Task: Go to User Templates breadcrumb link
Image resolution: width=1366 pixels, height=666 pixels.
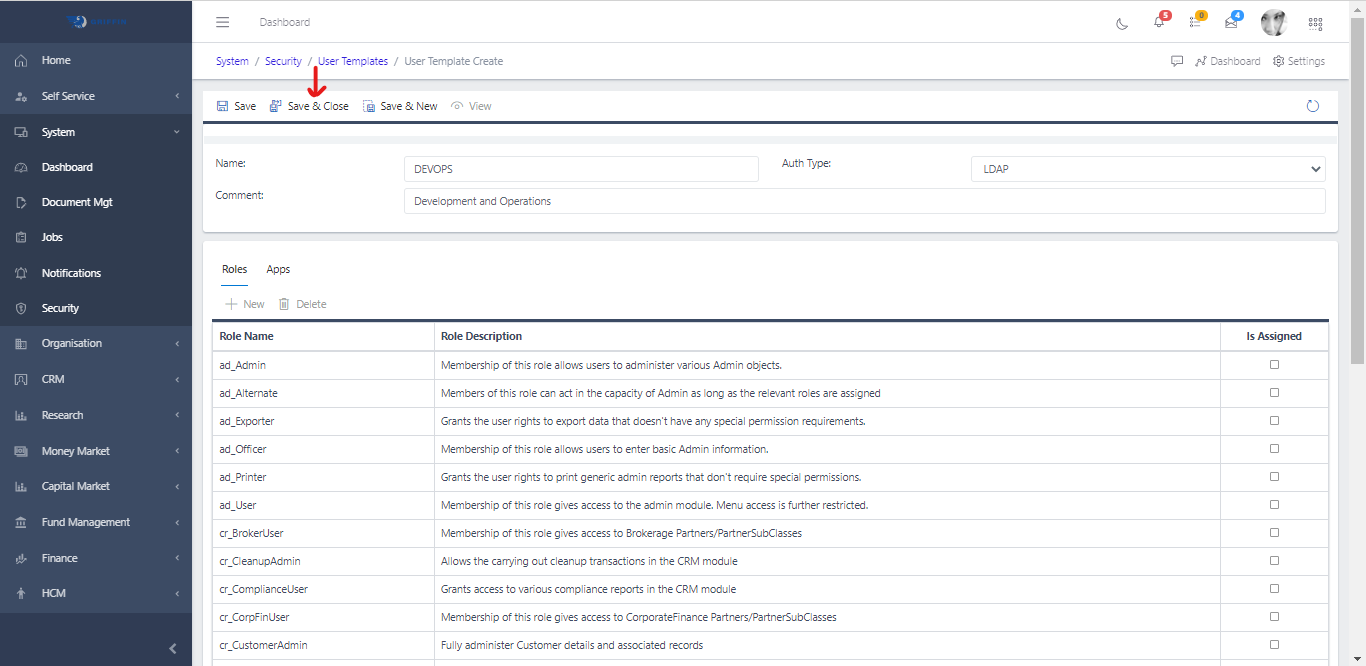Action: tap(353, 61)
